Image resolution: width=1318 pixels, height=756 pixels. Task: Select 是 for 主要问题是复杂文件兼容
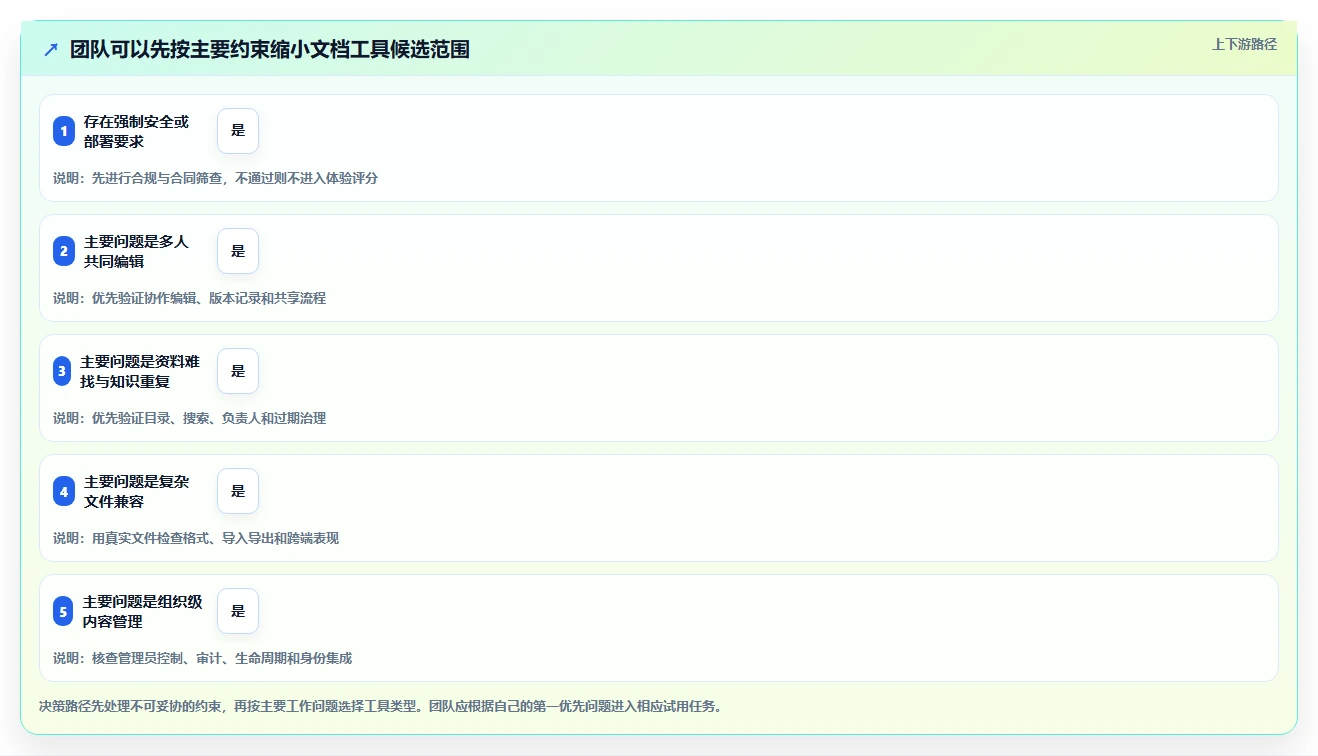[x=238, y=491]
